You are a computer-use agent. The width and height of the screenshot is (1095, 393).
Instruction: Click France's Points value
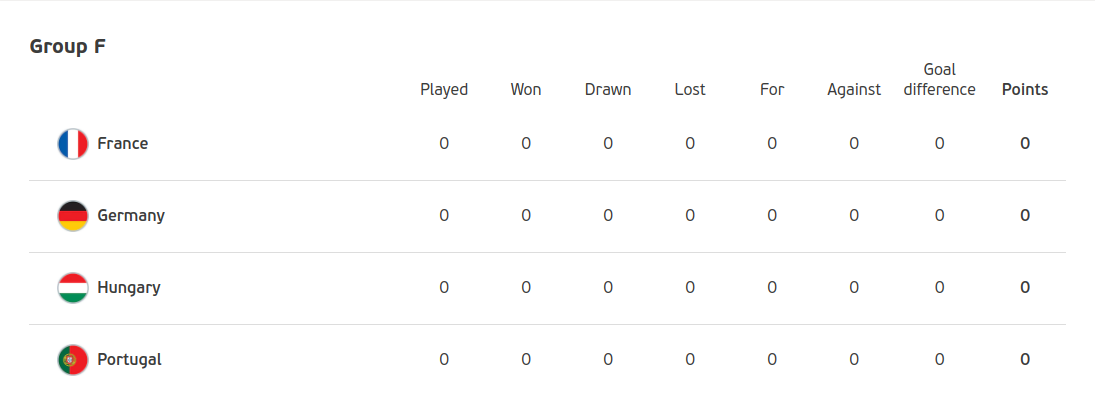coord(1025,144)
